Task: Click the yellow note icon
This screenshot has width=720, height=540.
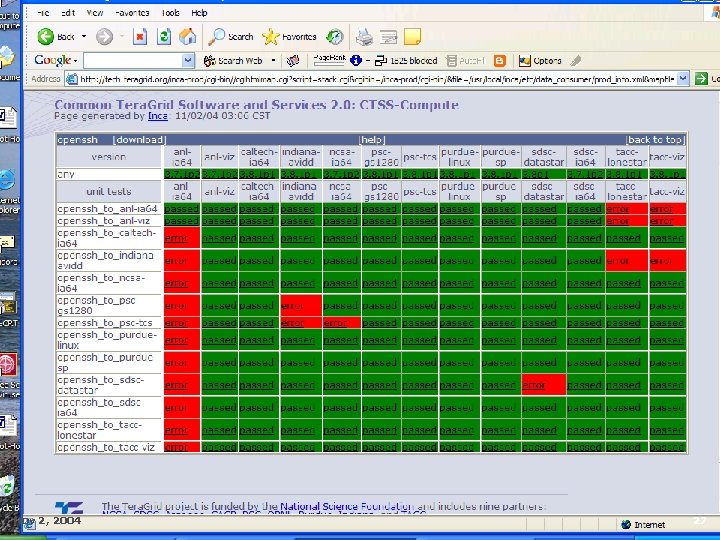Action: click(x=412, y=37)
